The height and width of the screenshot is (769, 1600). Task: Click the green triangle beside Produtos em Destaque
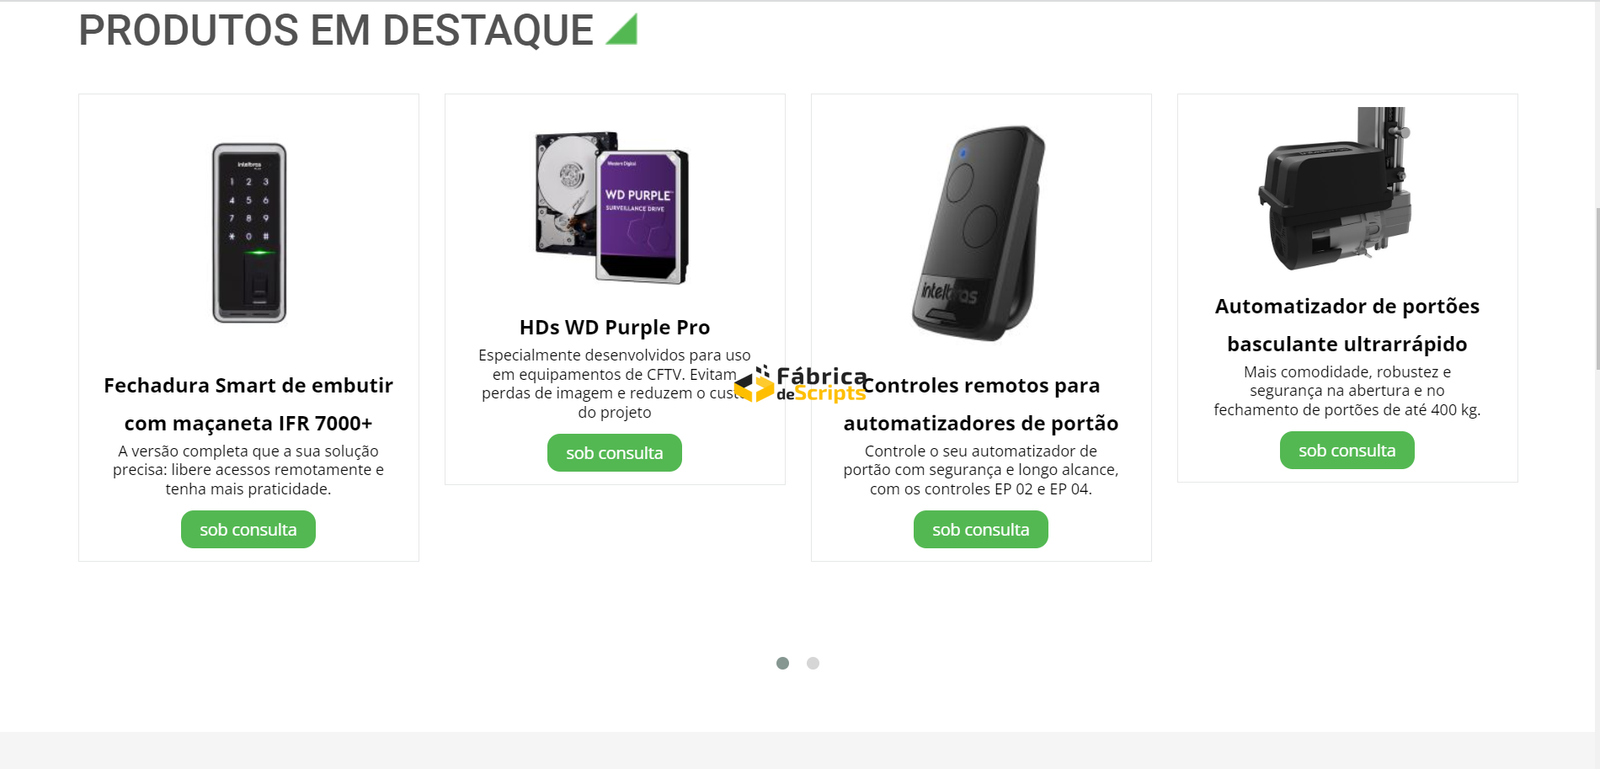pyautogui.click(x=623, y=30)
